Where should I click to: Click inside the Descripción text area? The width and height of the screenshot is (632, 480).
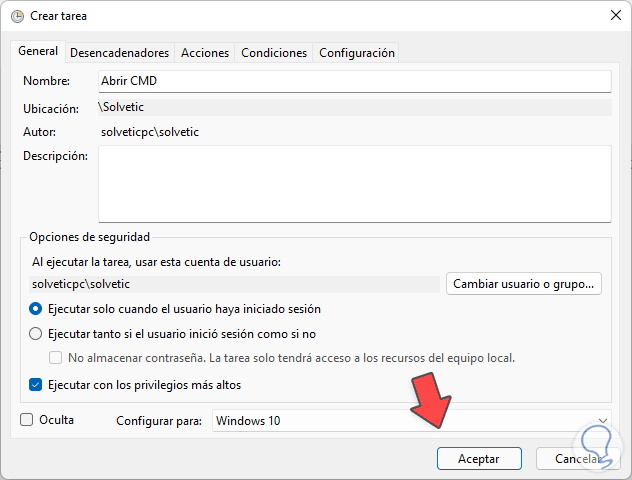point(354,183)
